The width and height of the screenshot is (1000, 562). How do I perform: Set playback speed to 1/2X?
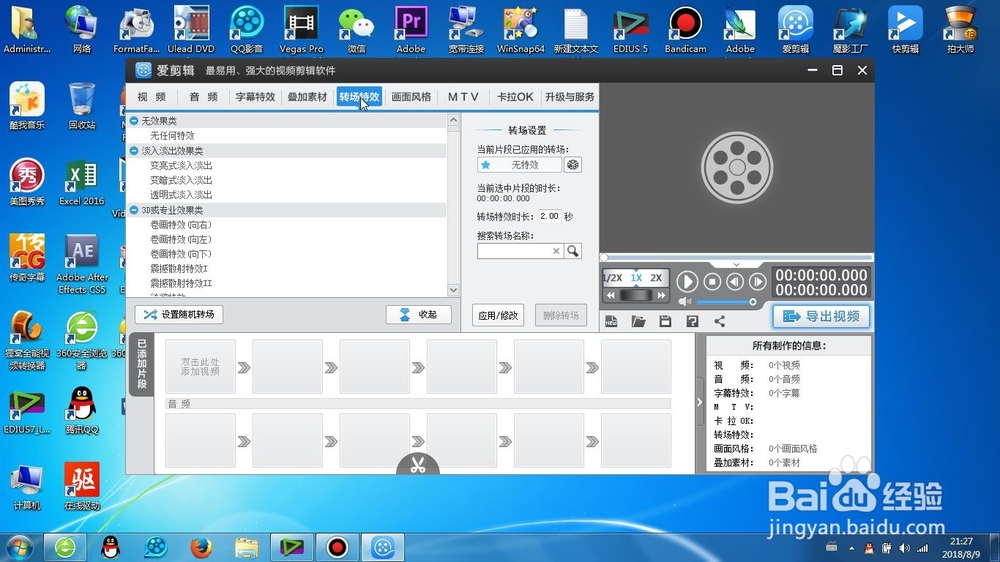click(x=613, y=277)
